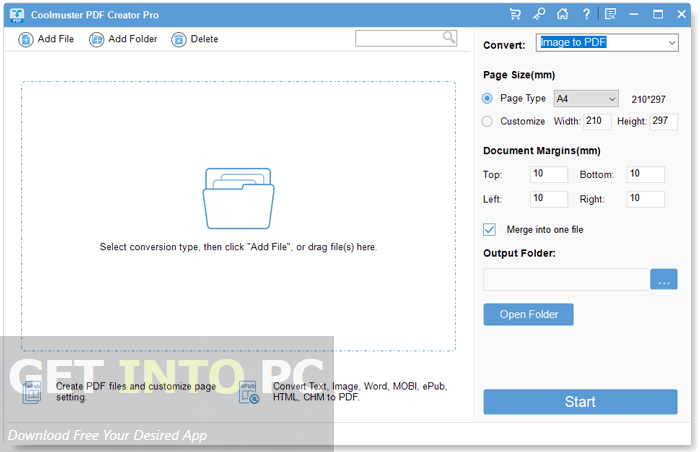Click the Page Size(mm) heading

coord(519,75)
